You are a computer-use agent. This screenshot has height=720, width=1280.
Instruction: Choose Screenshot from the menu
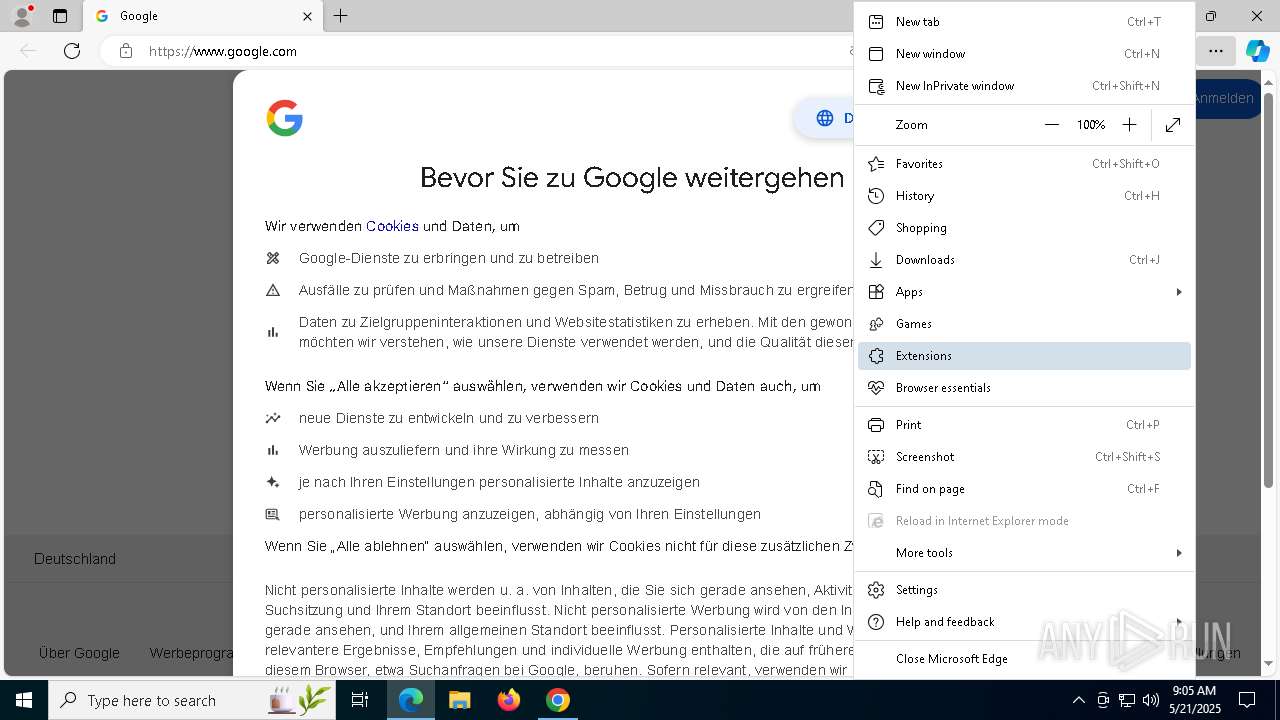tap(1024, 457)
